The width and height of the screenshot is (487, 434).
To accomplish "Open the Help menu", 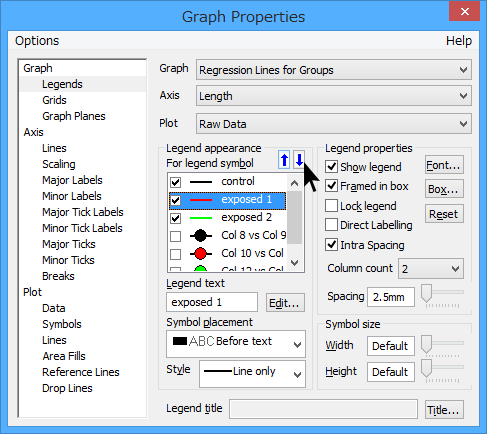I will pyautogui.click(x=459, y=41).
